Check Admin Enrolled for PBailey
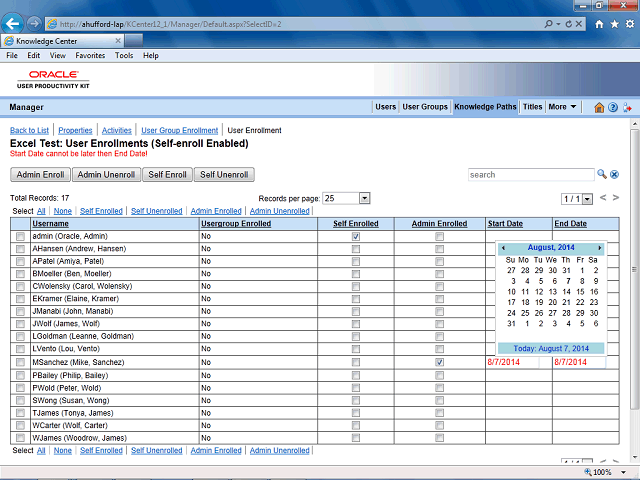640x480 pixels. coord(439,376)
